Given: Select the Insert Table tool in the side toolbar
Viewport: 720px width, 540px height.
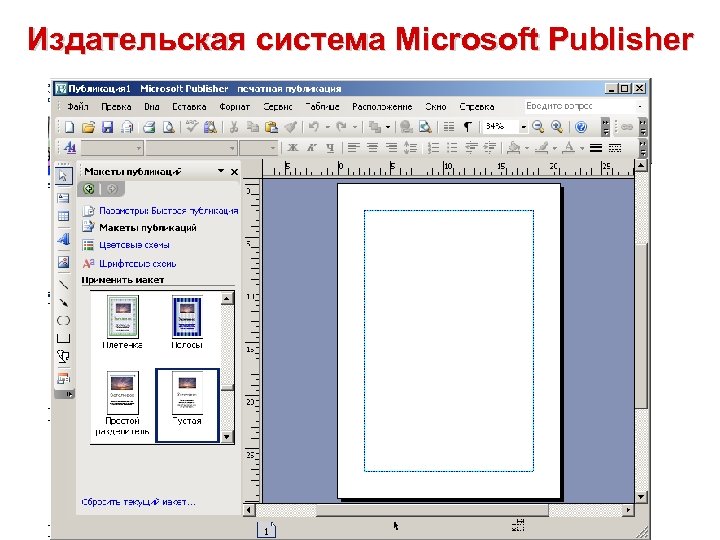Looking at the screenshot, I should pyautogui.click(x=63, y=216).
